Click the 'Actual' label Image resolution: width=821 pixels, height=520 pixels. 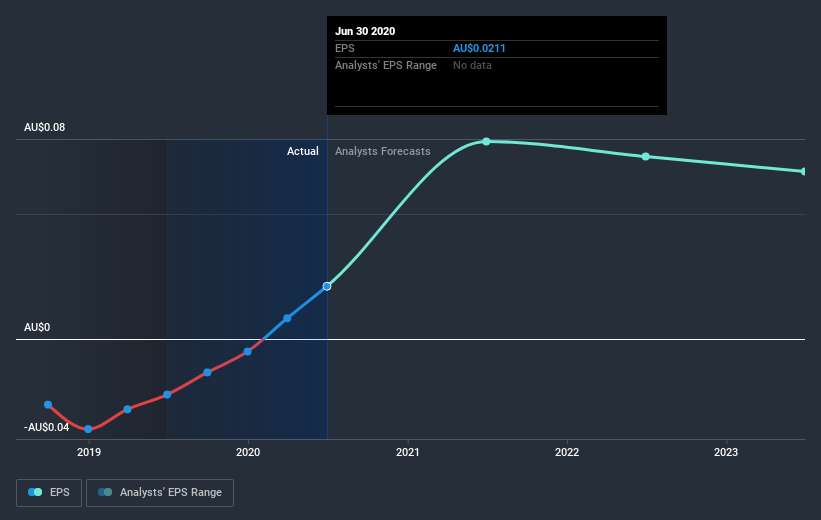coord(303,151)
